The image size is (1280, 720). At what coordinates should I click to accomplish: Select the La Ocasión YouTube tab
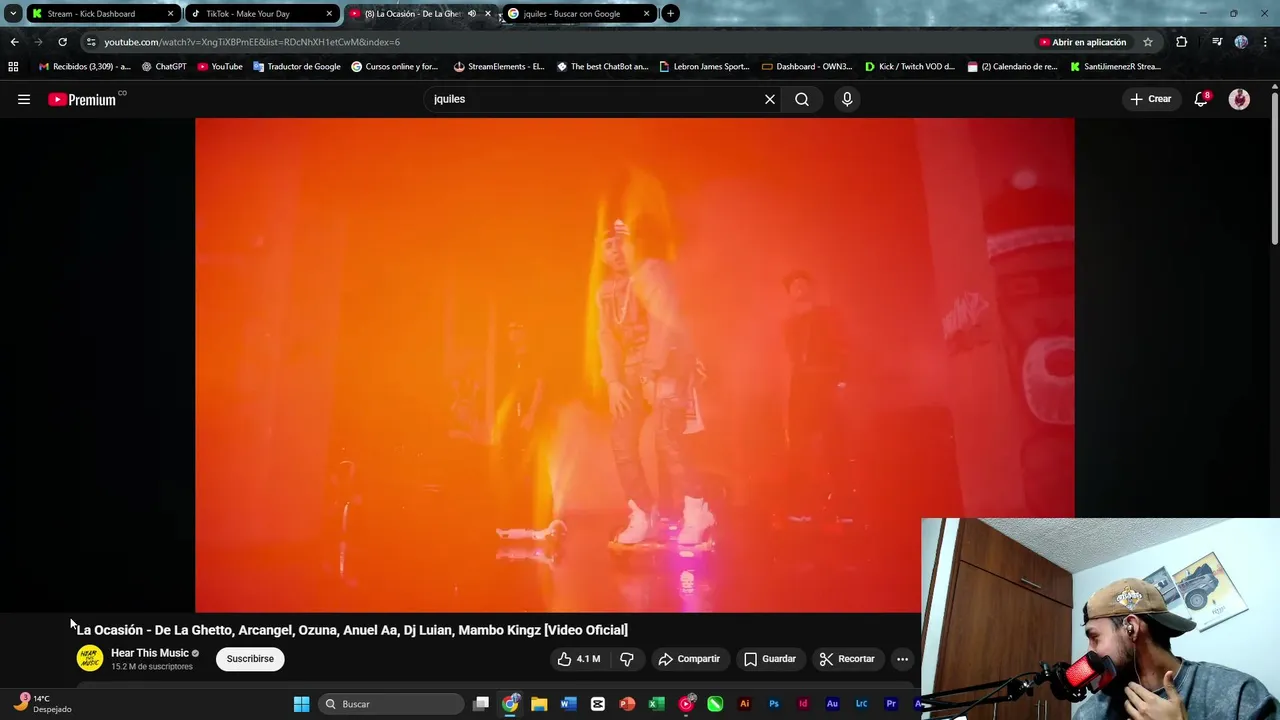pos(412,14)
